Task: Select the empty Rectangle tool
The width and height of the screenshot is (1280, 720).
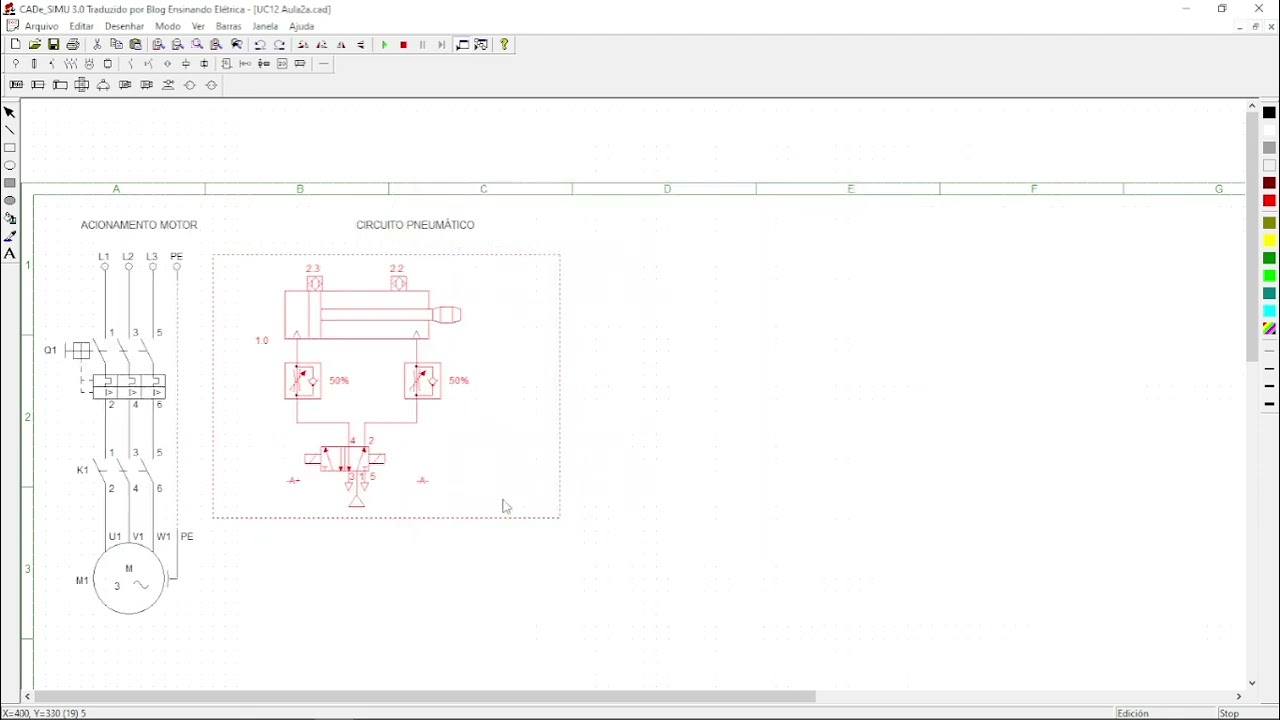Action: [10, 148]
